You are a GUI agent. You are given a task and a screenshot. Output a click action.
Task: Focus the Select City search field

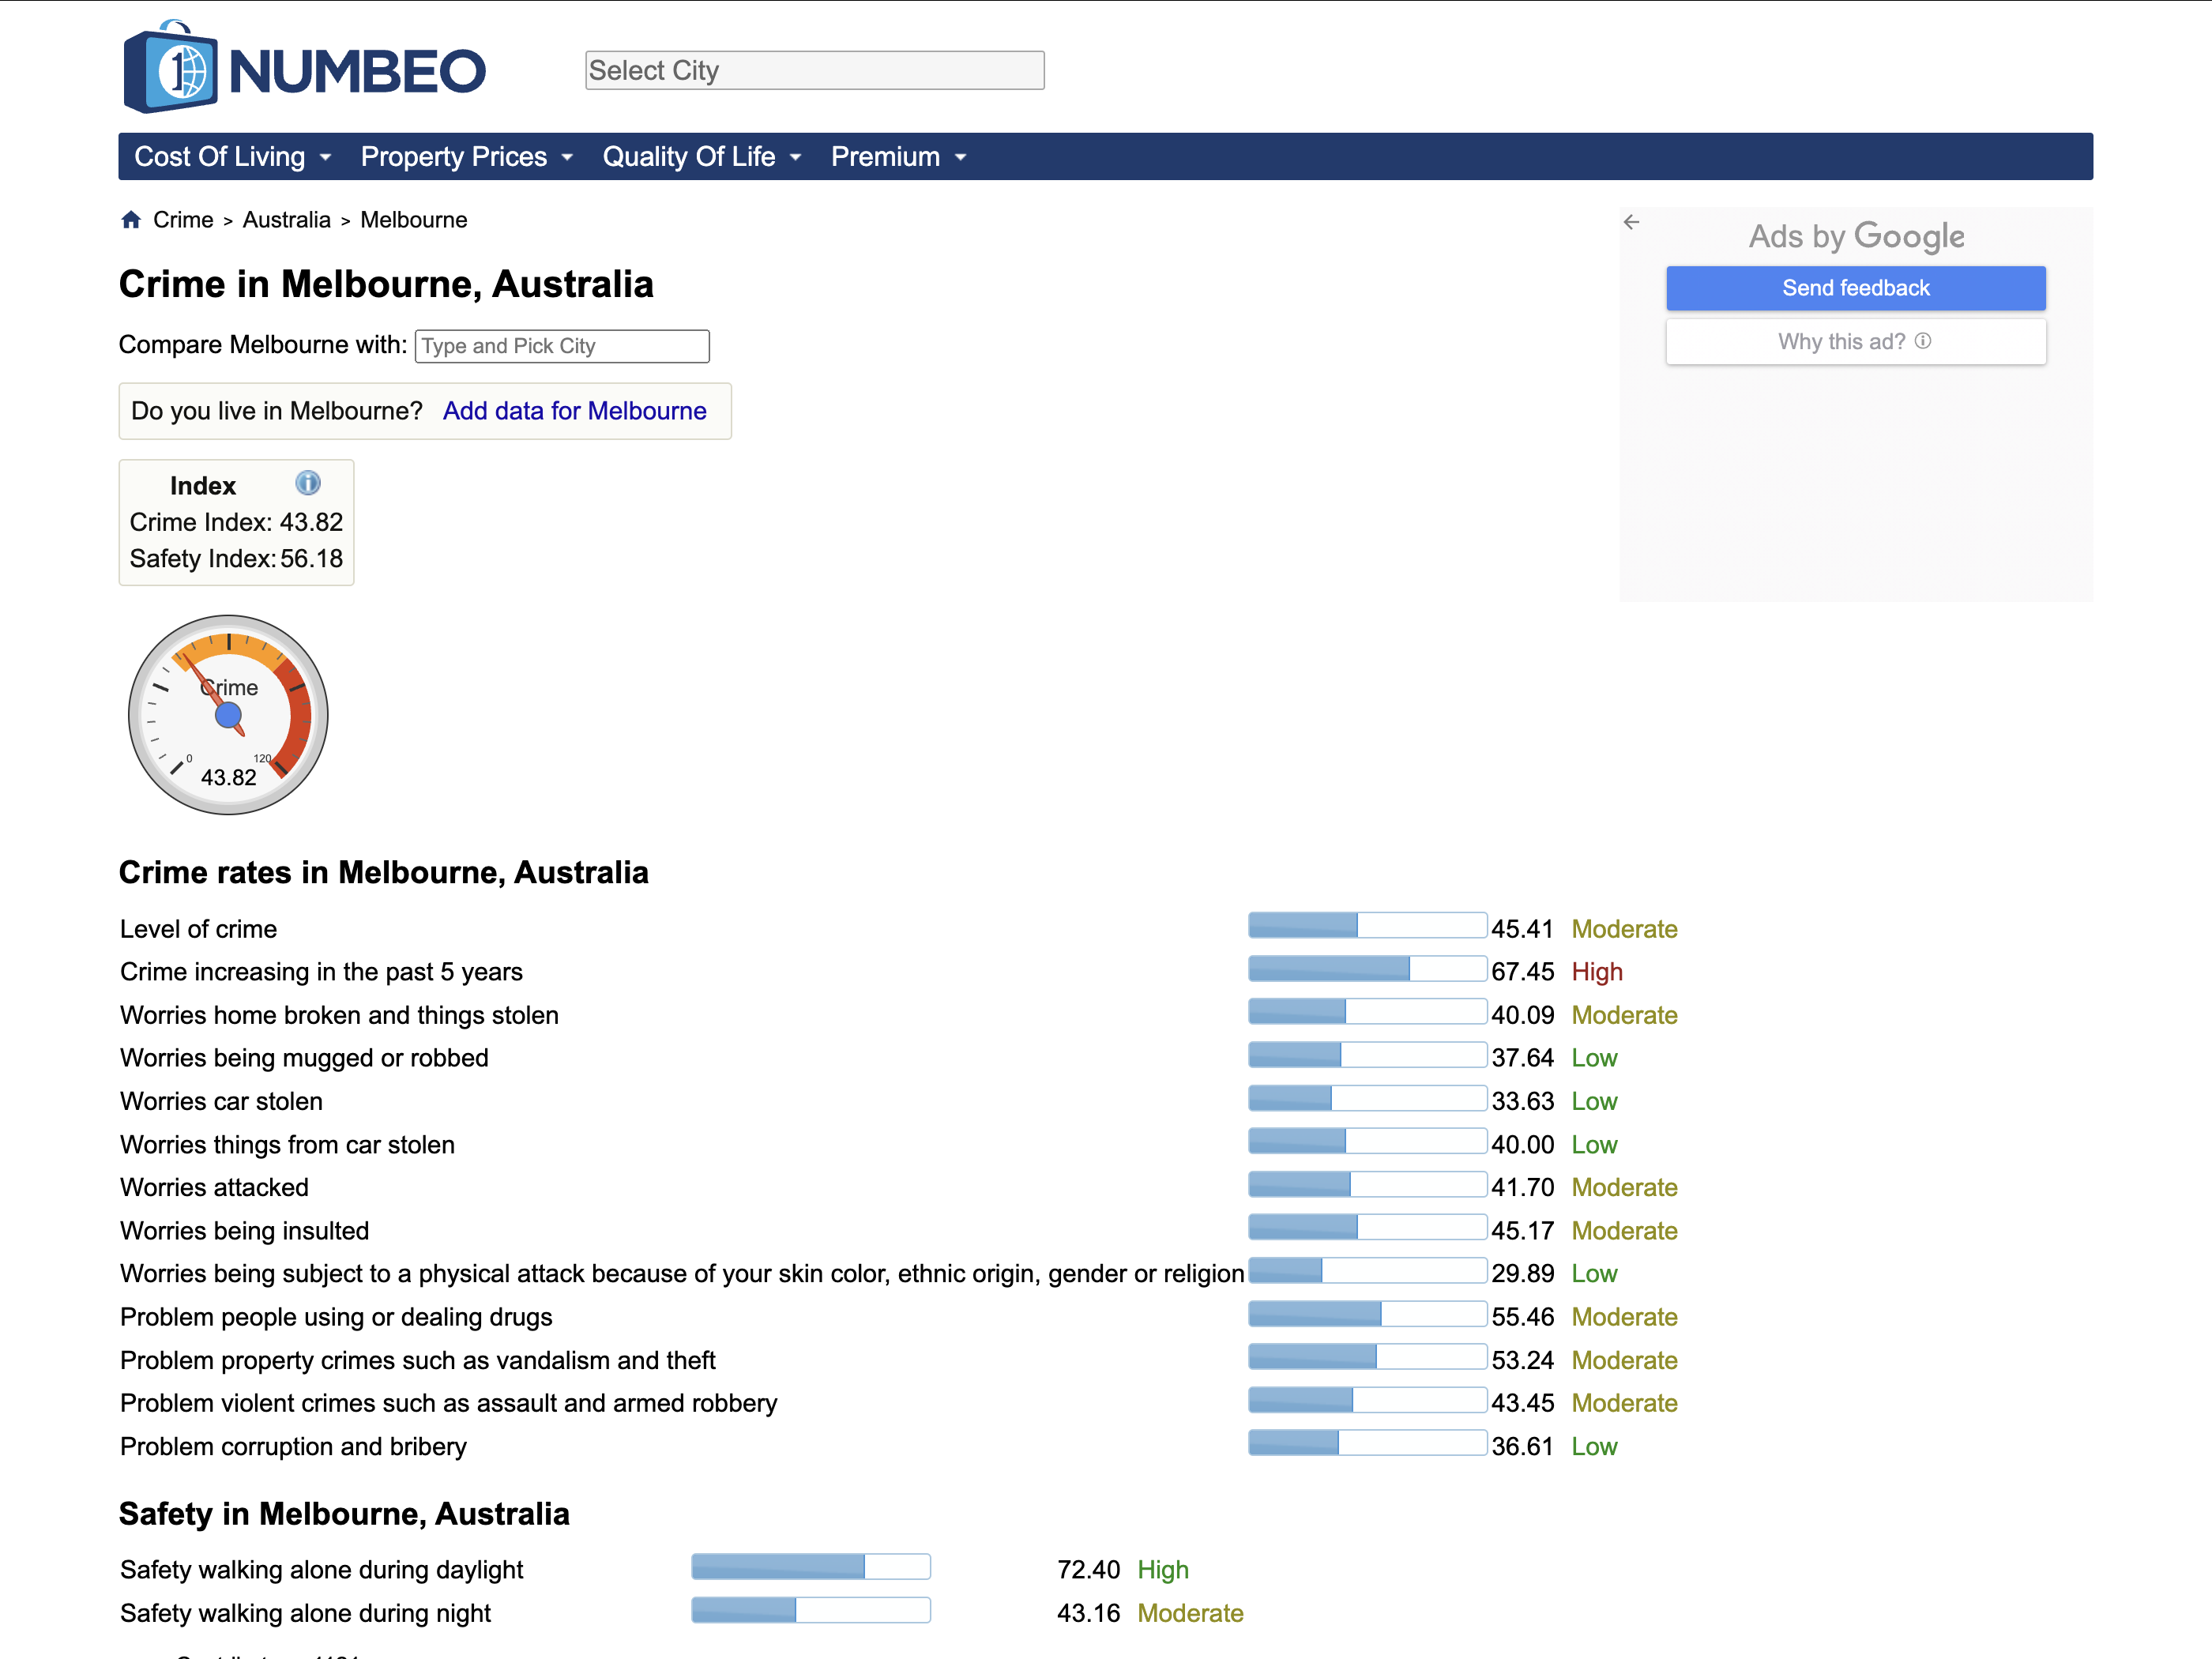coord(814,70)
